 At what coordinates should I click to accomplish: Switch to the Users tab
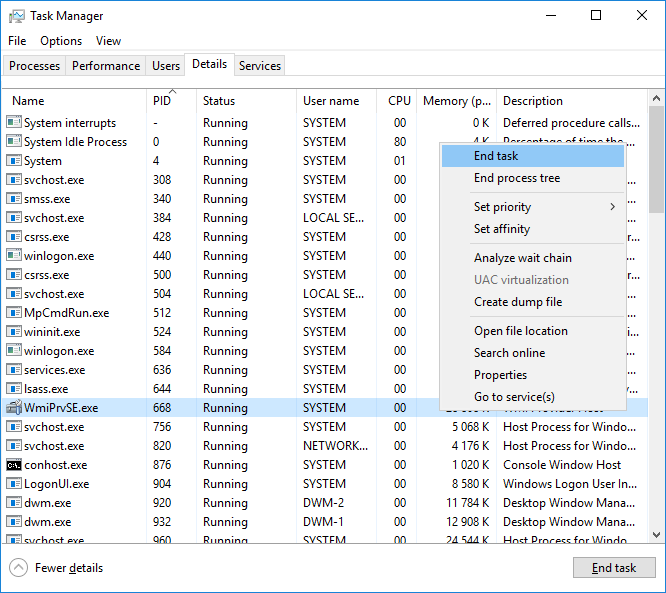[x=166, y=66]
